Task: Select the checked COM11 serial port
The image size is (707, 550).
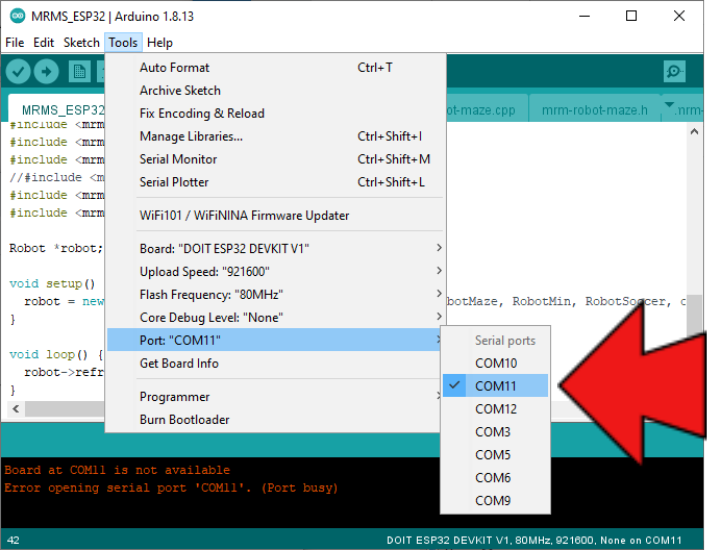Action: tap(495, 386)
